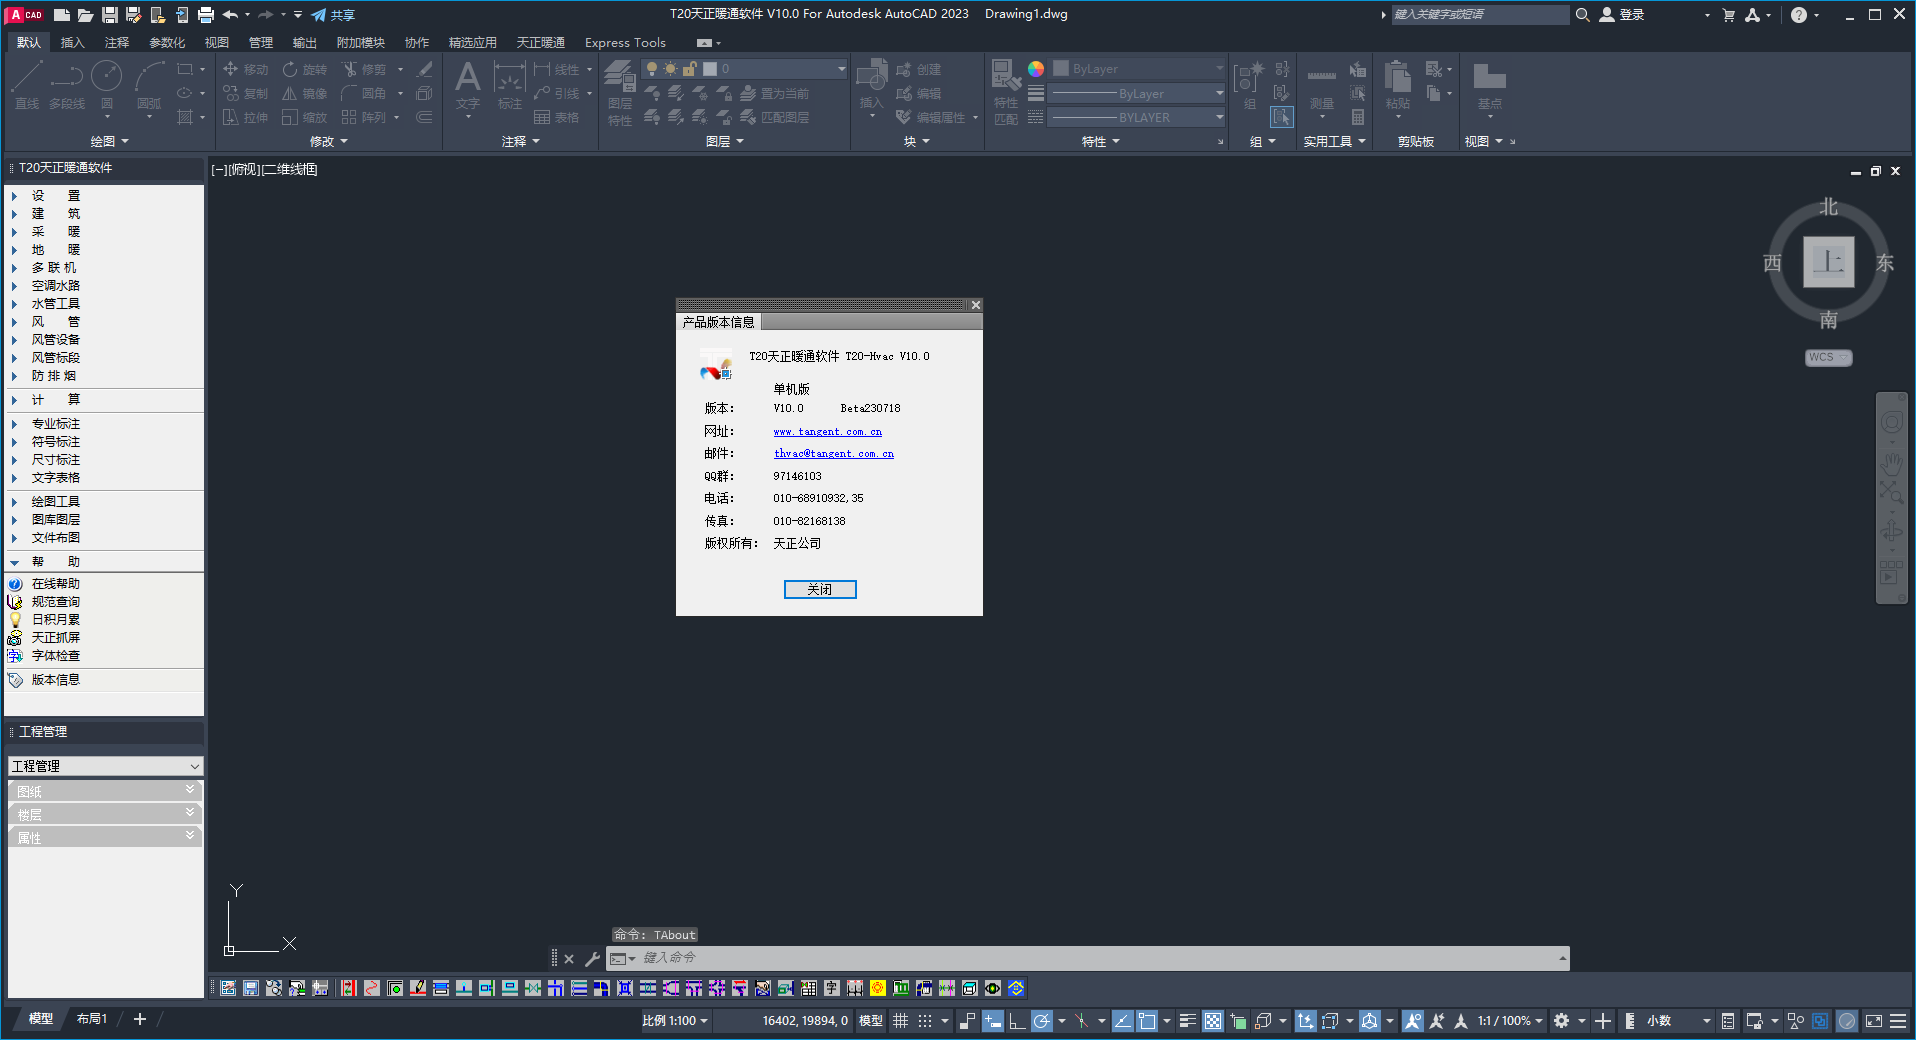Open the layer selection dropdown
Image resolution: width=1916 pixels, height=1040 pixels.
tap(841, 69)
